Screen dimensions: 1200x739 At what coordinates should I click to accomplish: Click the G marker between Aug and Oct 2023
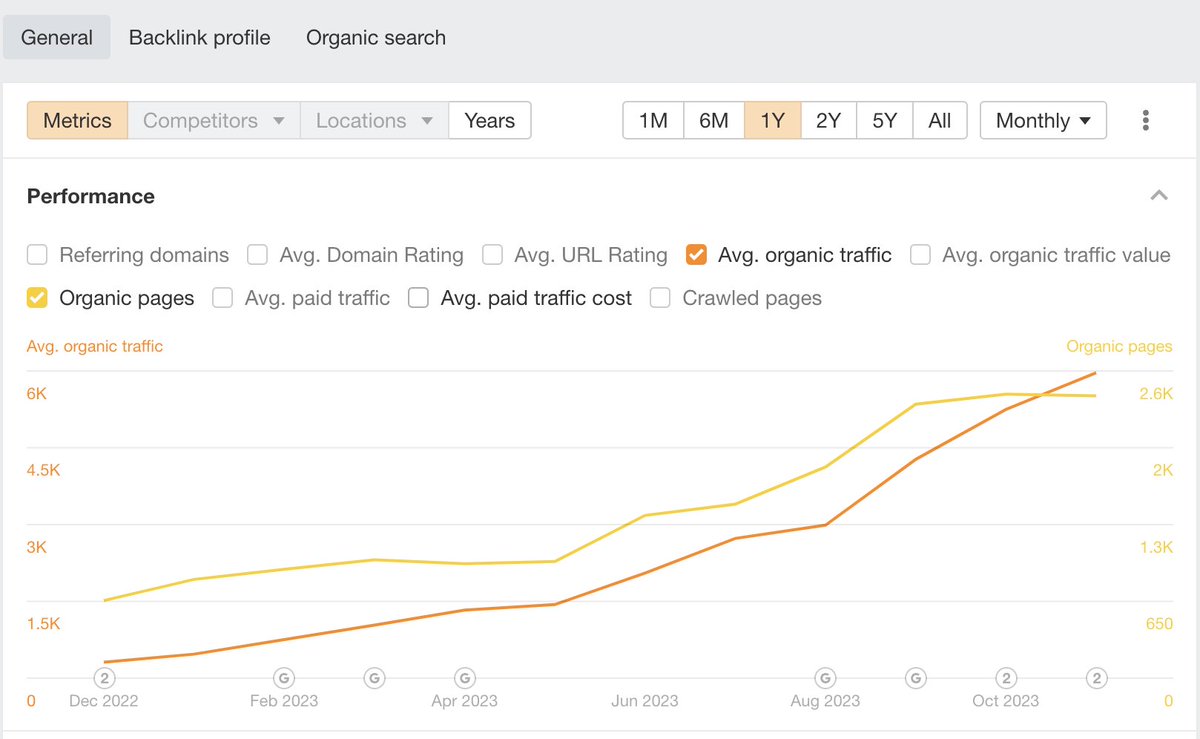point(915,677)
